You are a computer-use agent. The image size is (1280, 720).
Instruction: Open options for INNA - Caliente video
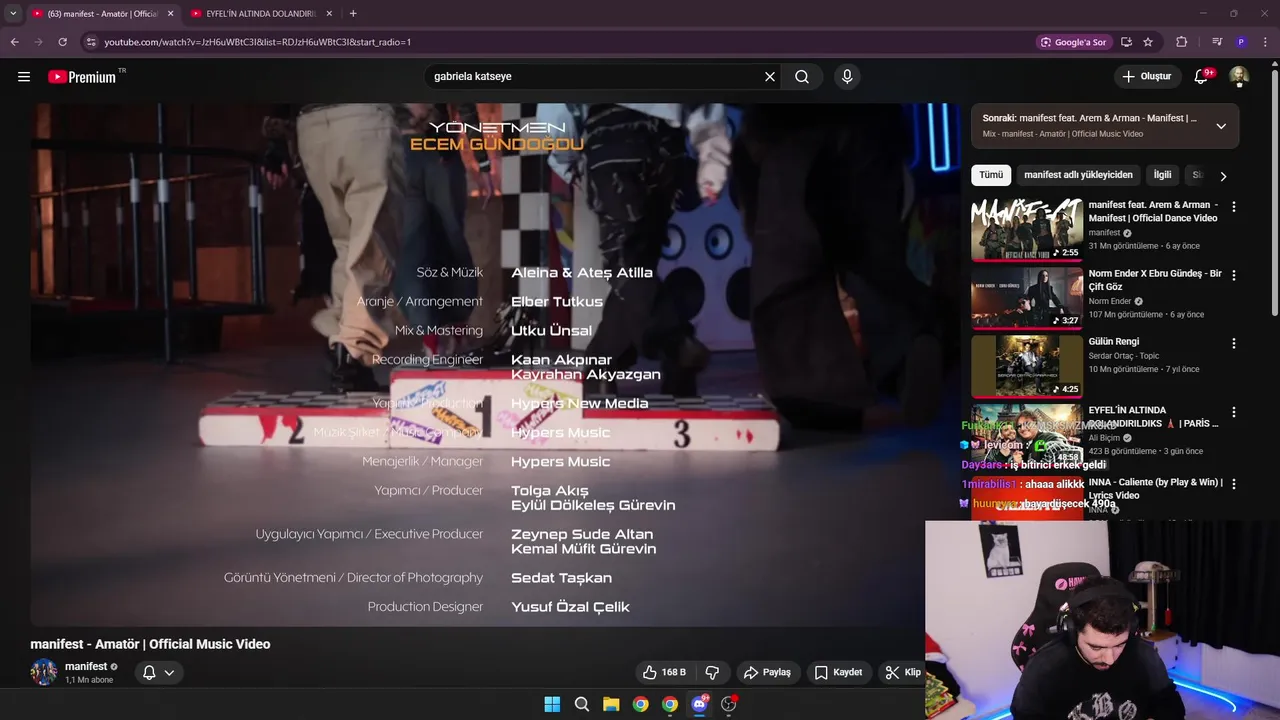click(x=1233, y=484)
